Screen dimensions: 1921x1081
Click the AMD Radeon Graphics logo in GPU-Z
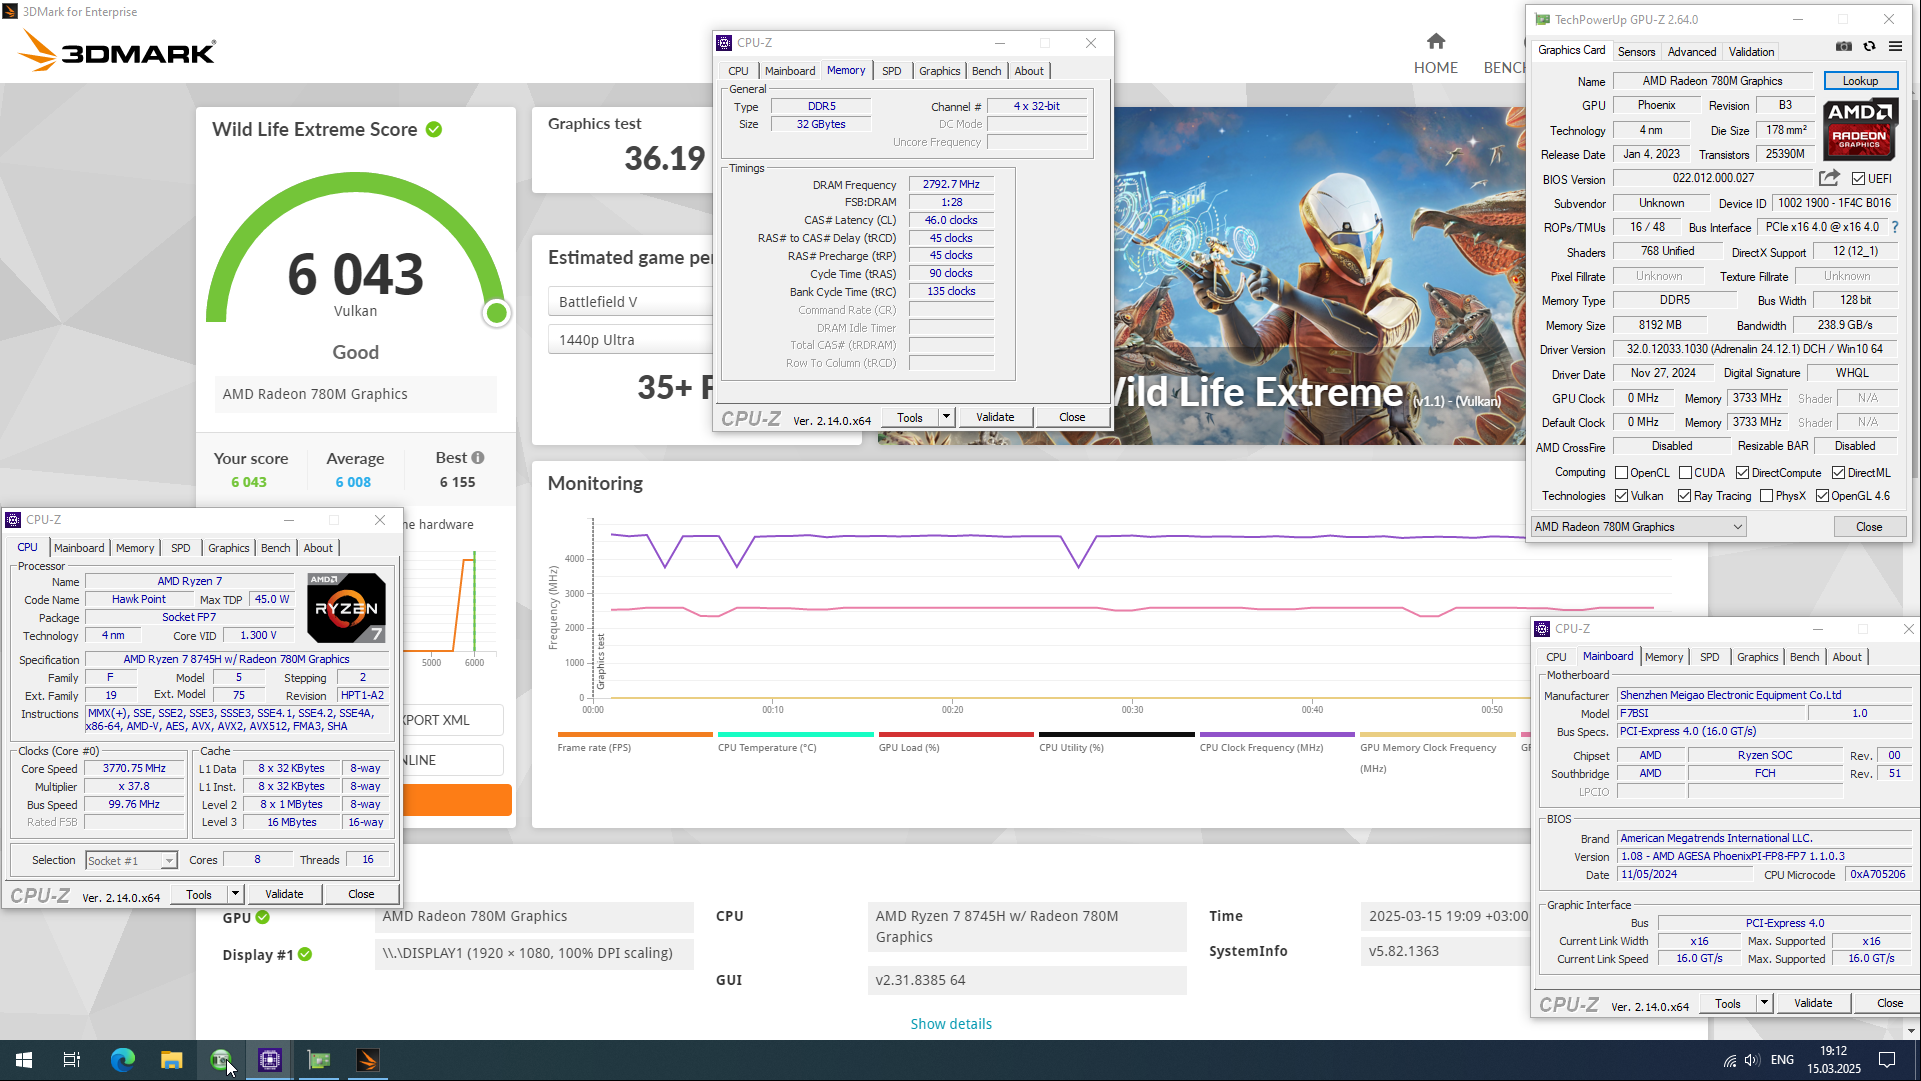point(1859,129)
